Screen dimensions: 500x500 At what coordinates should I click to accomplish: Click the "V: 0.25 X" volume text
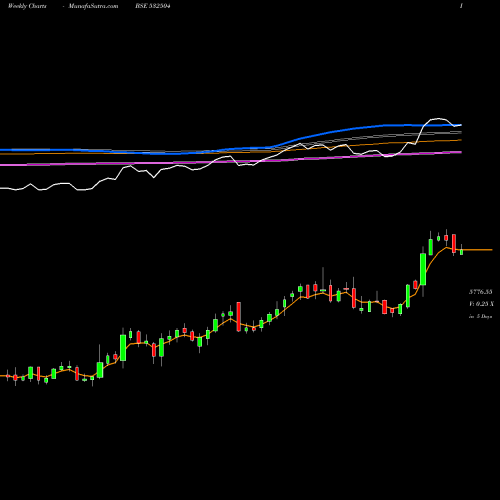(481, 304)
